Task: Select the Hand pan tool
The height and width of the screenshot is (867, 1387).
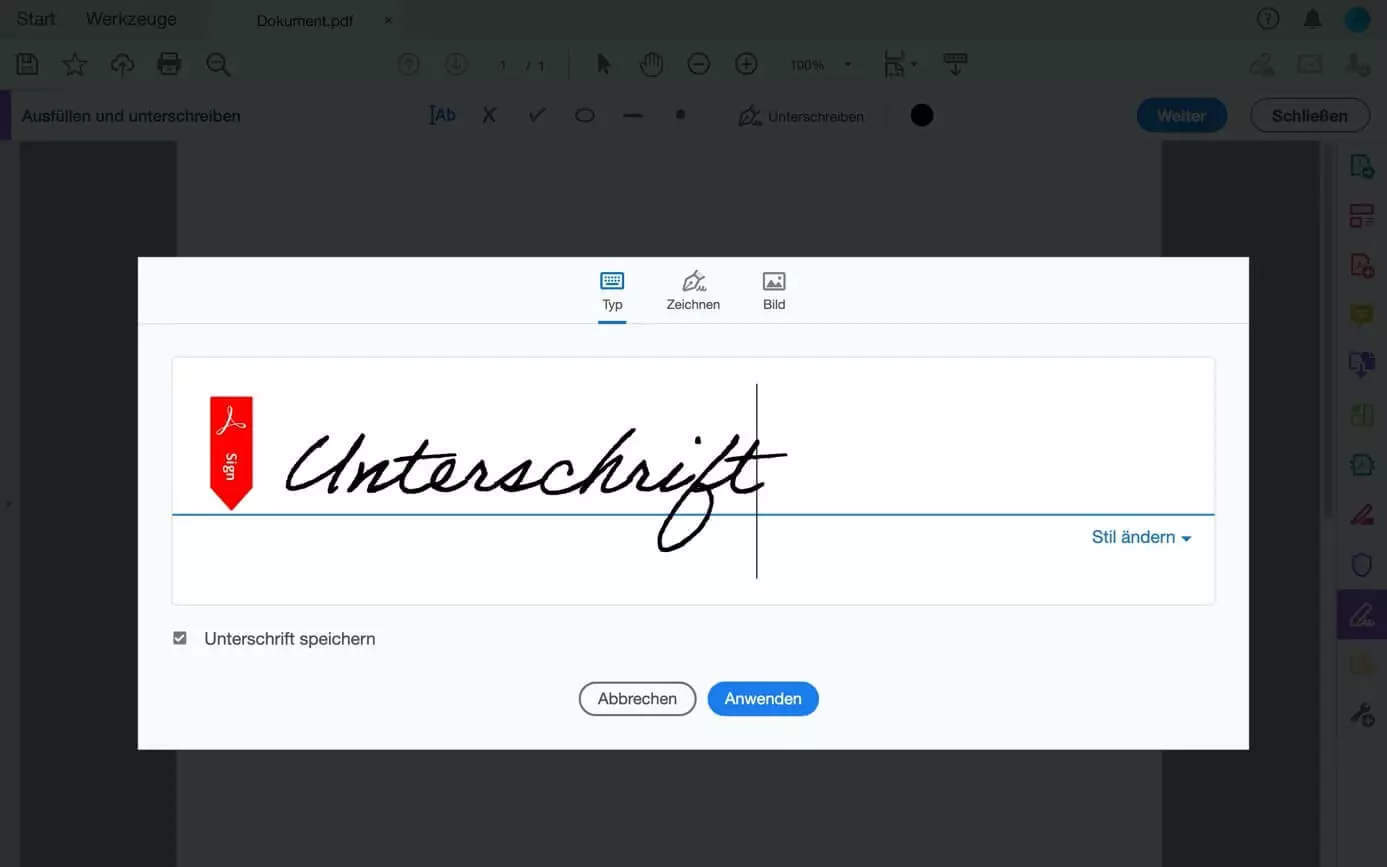Action: coord(652,65)
